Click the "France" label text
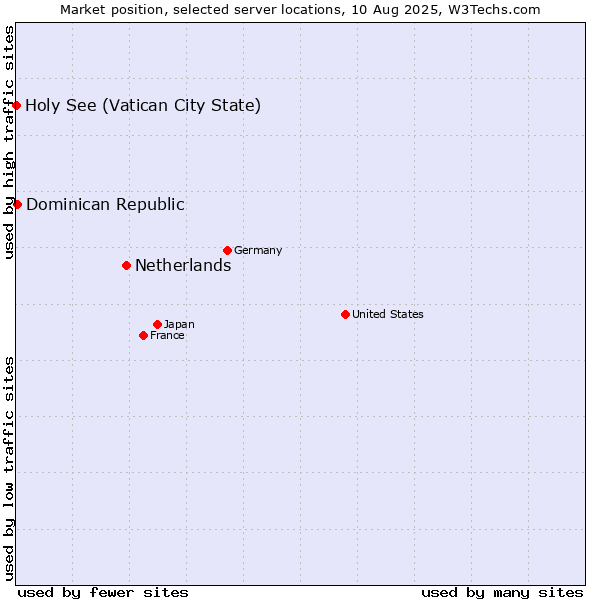This screenshot has height=600, width=600. tap(167, 336)
